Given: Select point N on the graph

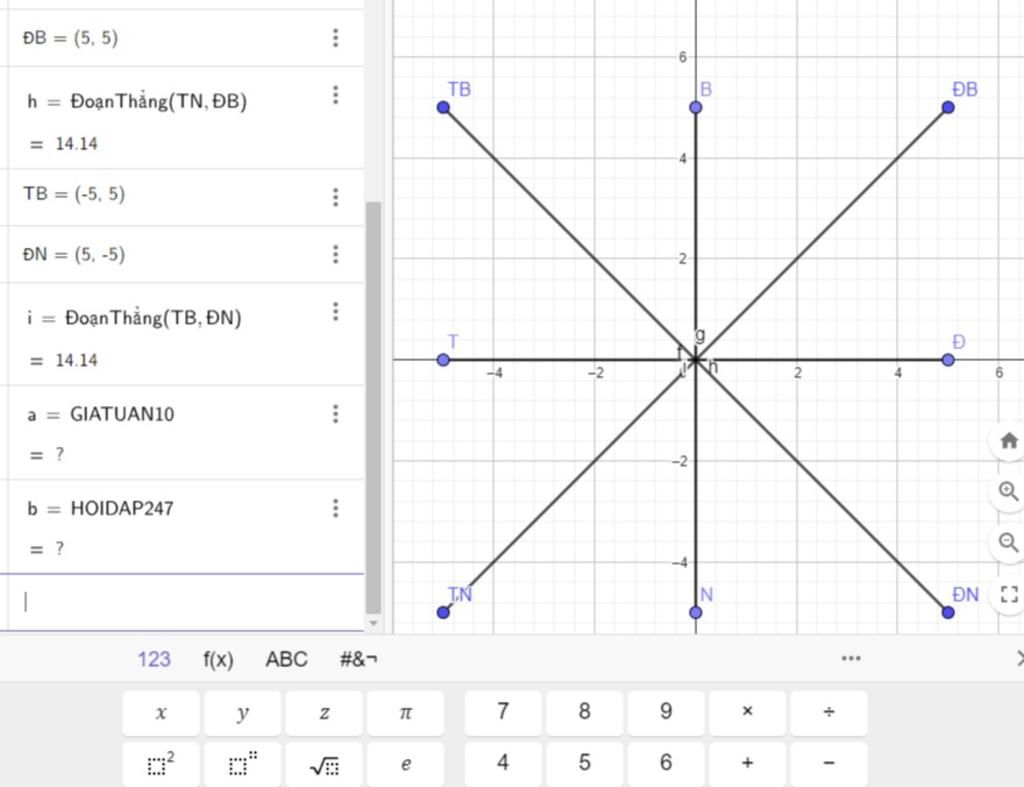Looking at the screenshot, I should point(696,612).
